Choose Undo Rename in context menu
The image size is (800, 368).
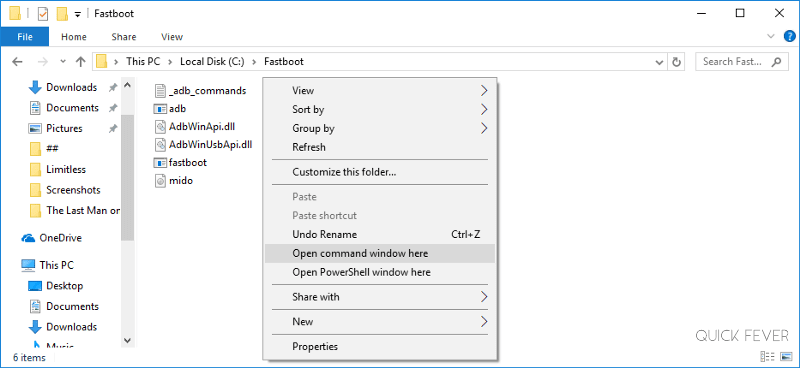click(x=380, y=234)
